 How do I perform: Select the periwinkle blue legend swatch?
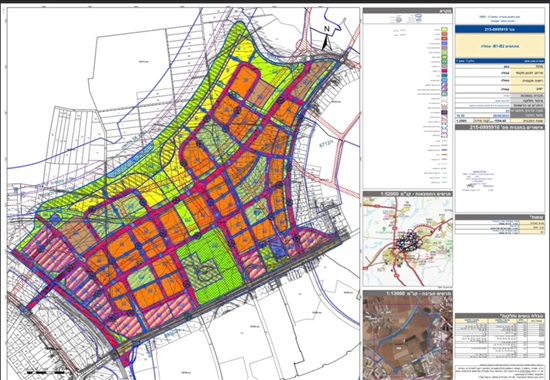pos(444,44)
